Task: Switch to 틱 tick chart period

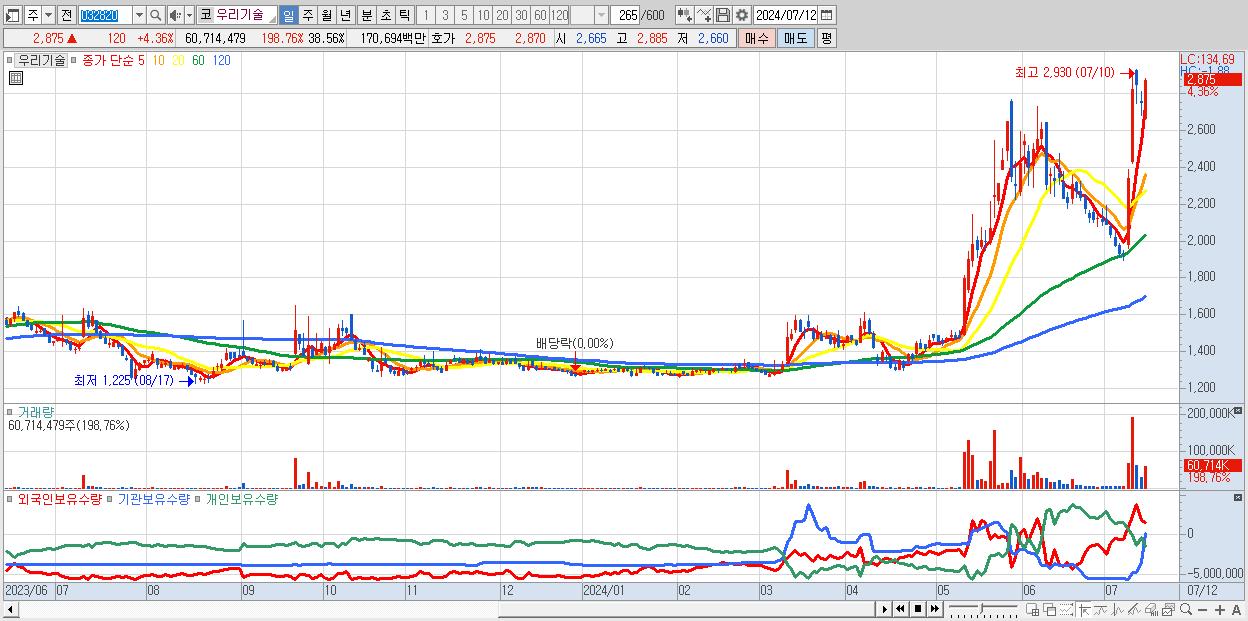Action: coord(404,15)
